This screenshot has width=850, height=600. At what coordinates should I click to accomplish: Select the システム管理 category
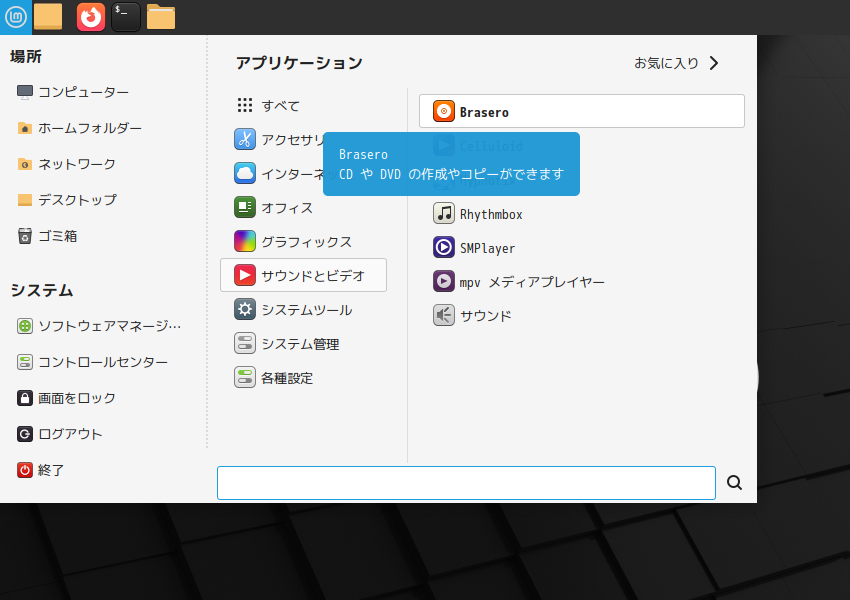303,344
